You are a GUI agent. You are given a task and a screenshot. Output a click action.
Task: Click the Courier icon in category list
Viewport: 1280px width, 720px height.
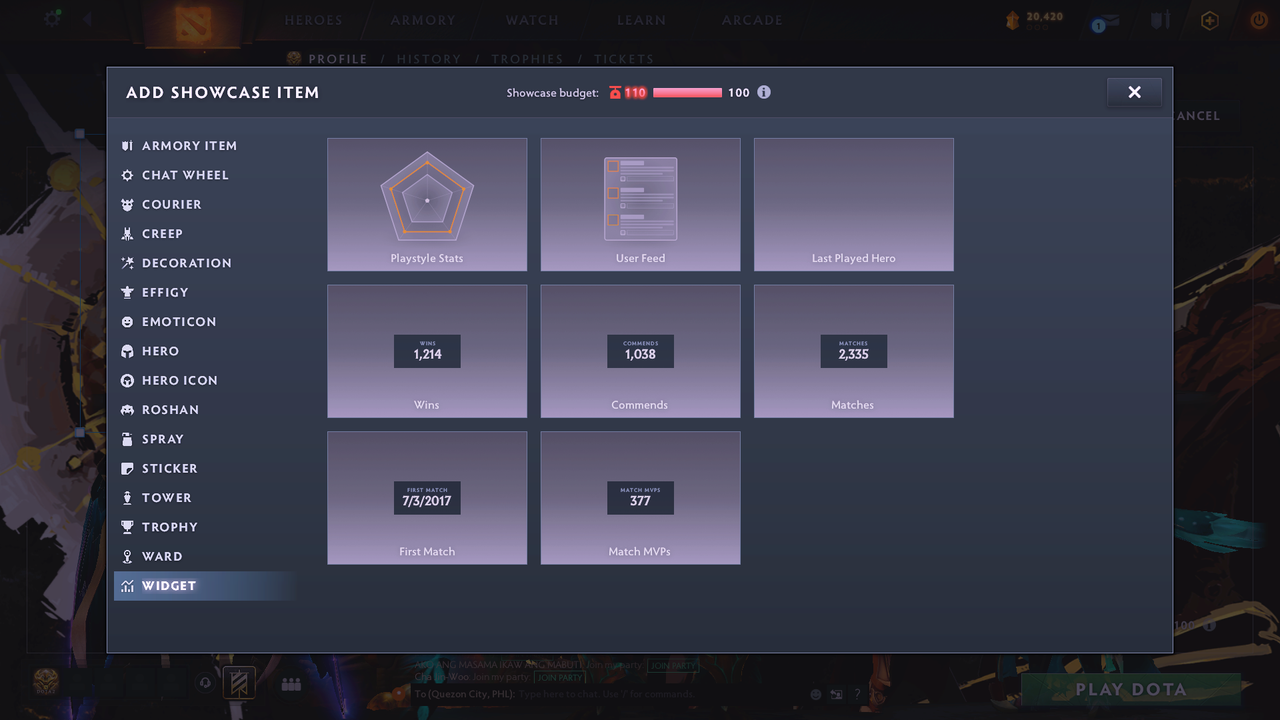127,204
